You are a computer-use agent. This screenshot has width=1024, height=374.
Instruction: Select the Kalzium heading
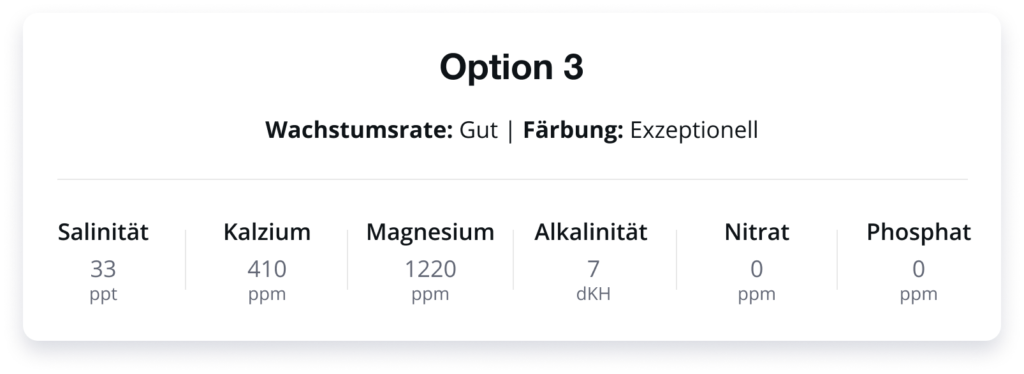coord(266,232)
